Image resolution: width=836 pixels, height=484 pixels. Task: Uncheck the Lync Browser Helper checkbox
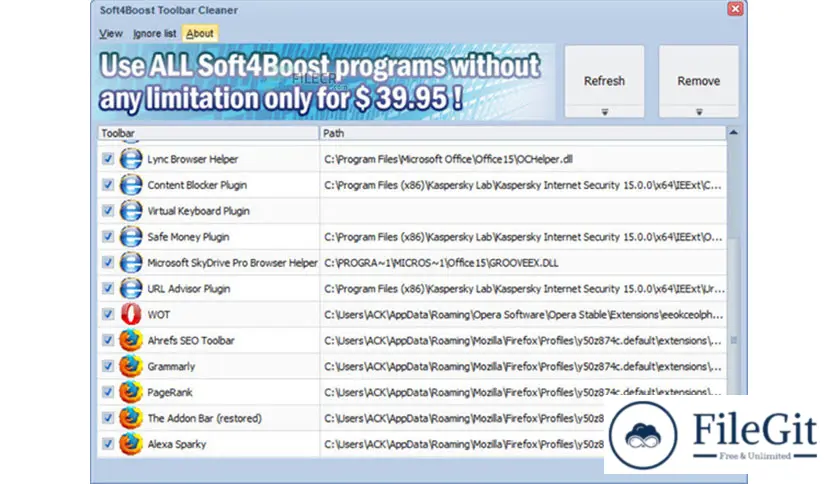tap(108, 159)
